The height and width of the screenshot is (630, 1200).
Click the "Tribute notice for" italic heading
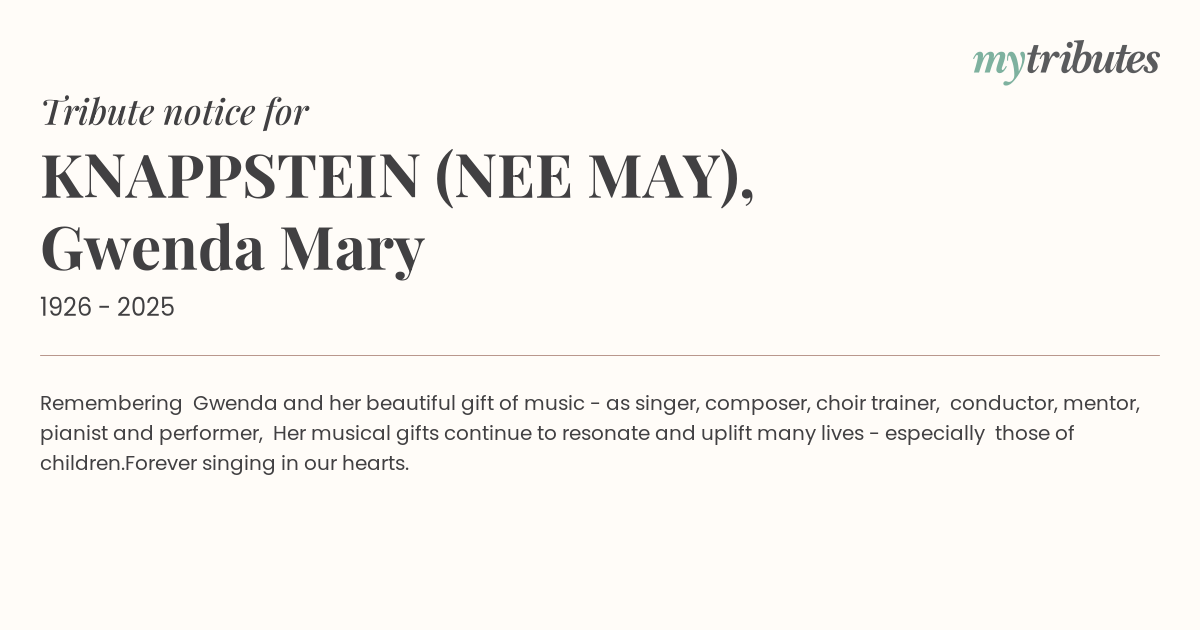click(x=174, y=112)
